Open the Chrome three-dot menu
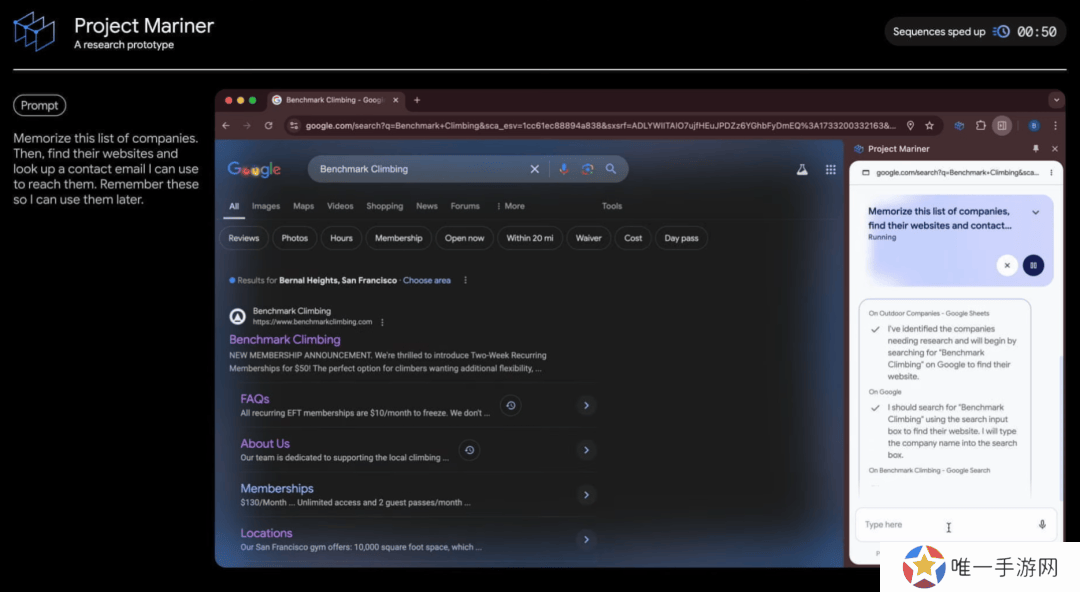1080x592 pixels. tap(1055, 125)
